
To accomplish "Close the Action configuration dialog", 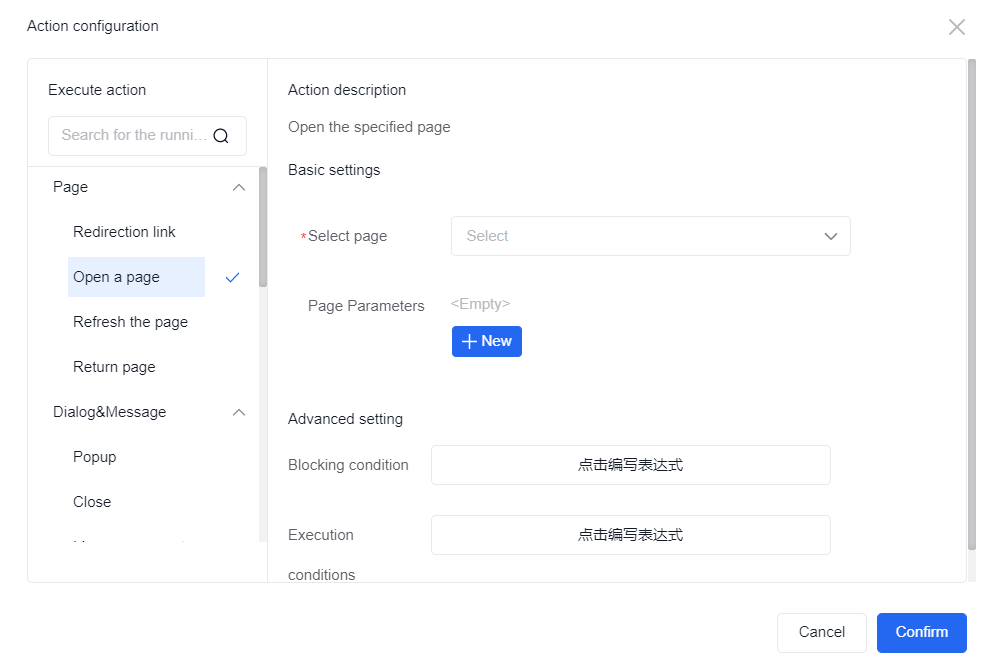I will [x=956, y=27].
